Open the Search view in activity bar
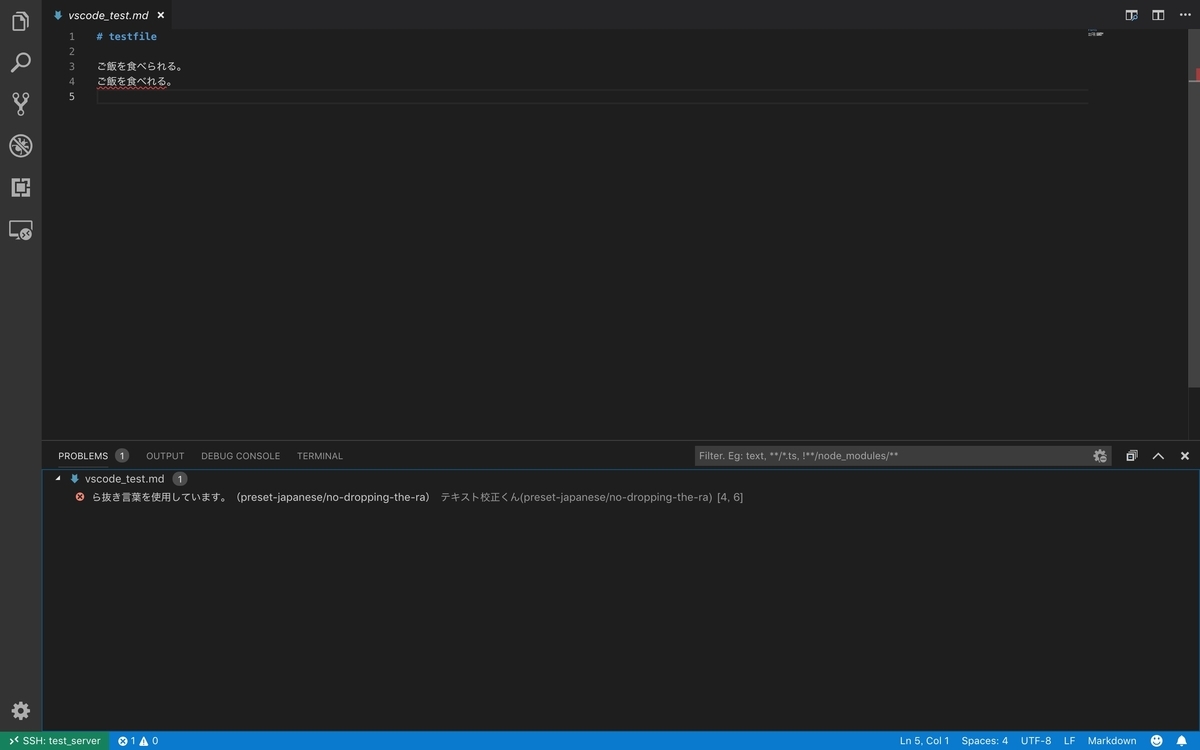Screen dimensions: 1200x750 pos(20,63)
